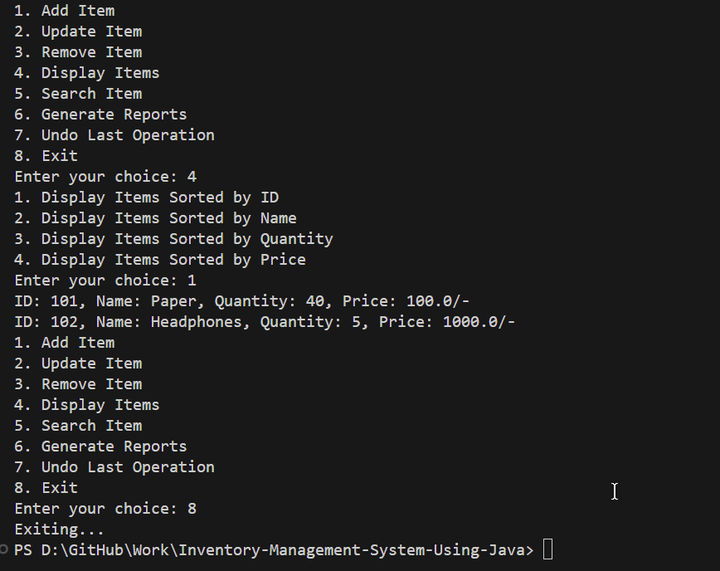Screen dimensions: 720x571
Task: Click the terminal cursor block after the prompt
Action: click(548, 550)
